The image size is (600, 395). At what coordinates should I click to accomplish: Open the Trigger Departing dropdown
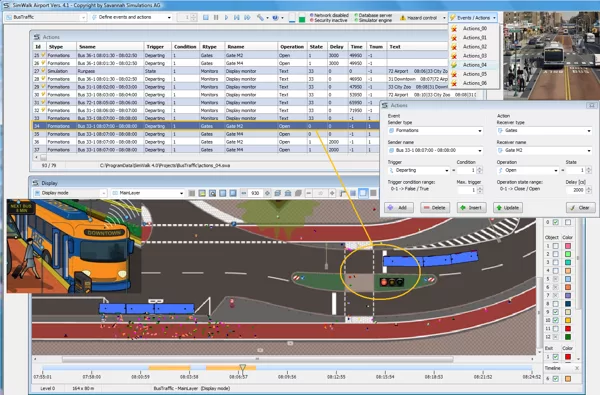(x=419, y=170)
